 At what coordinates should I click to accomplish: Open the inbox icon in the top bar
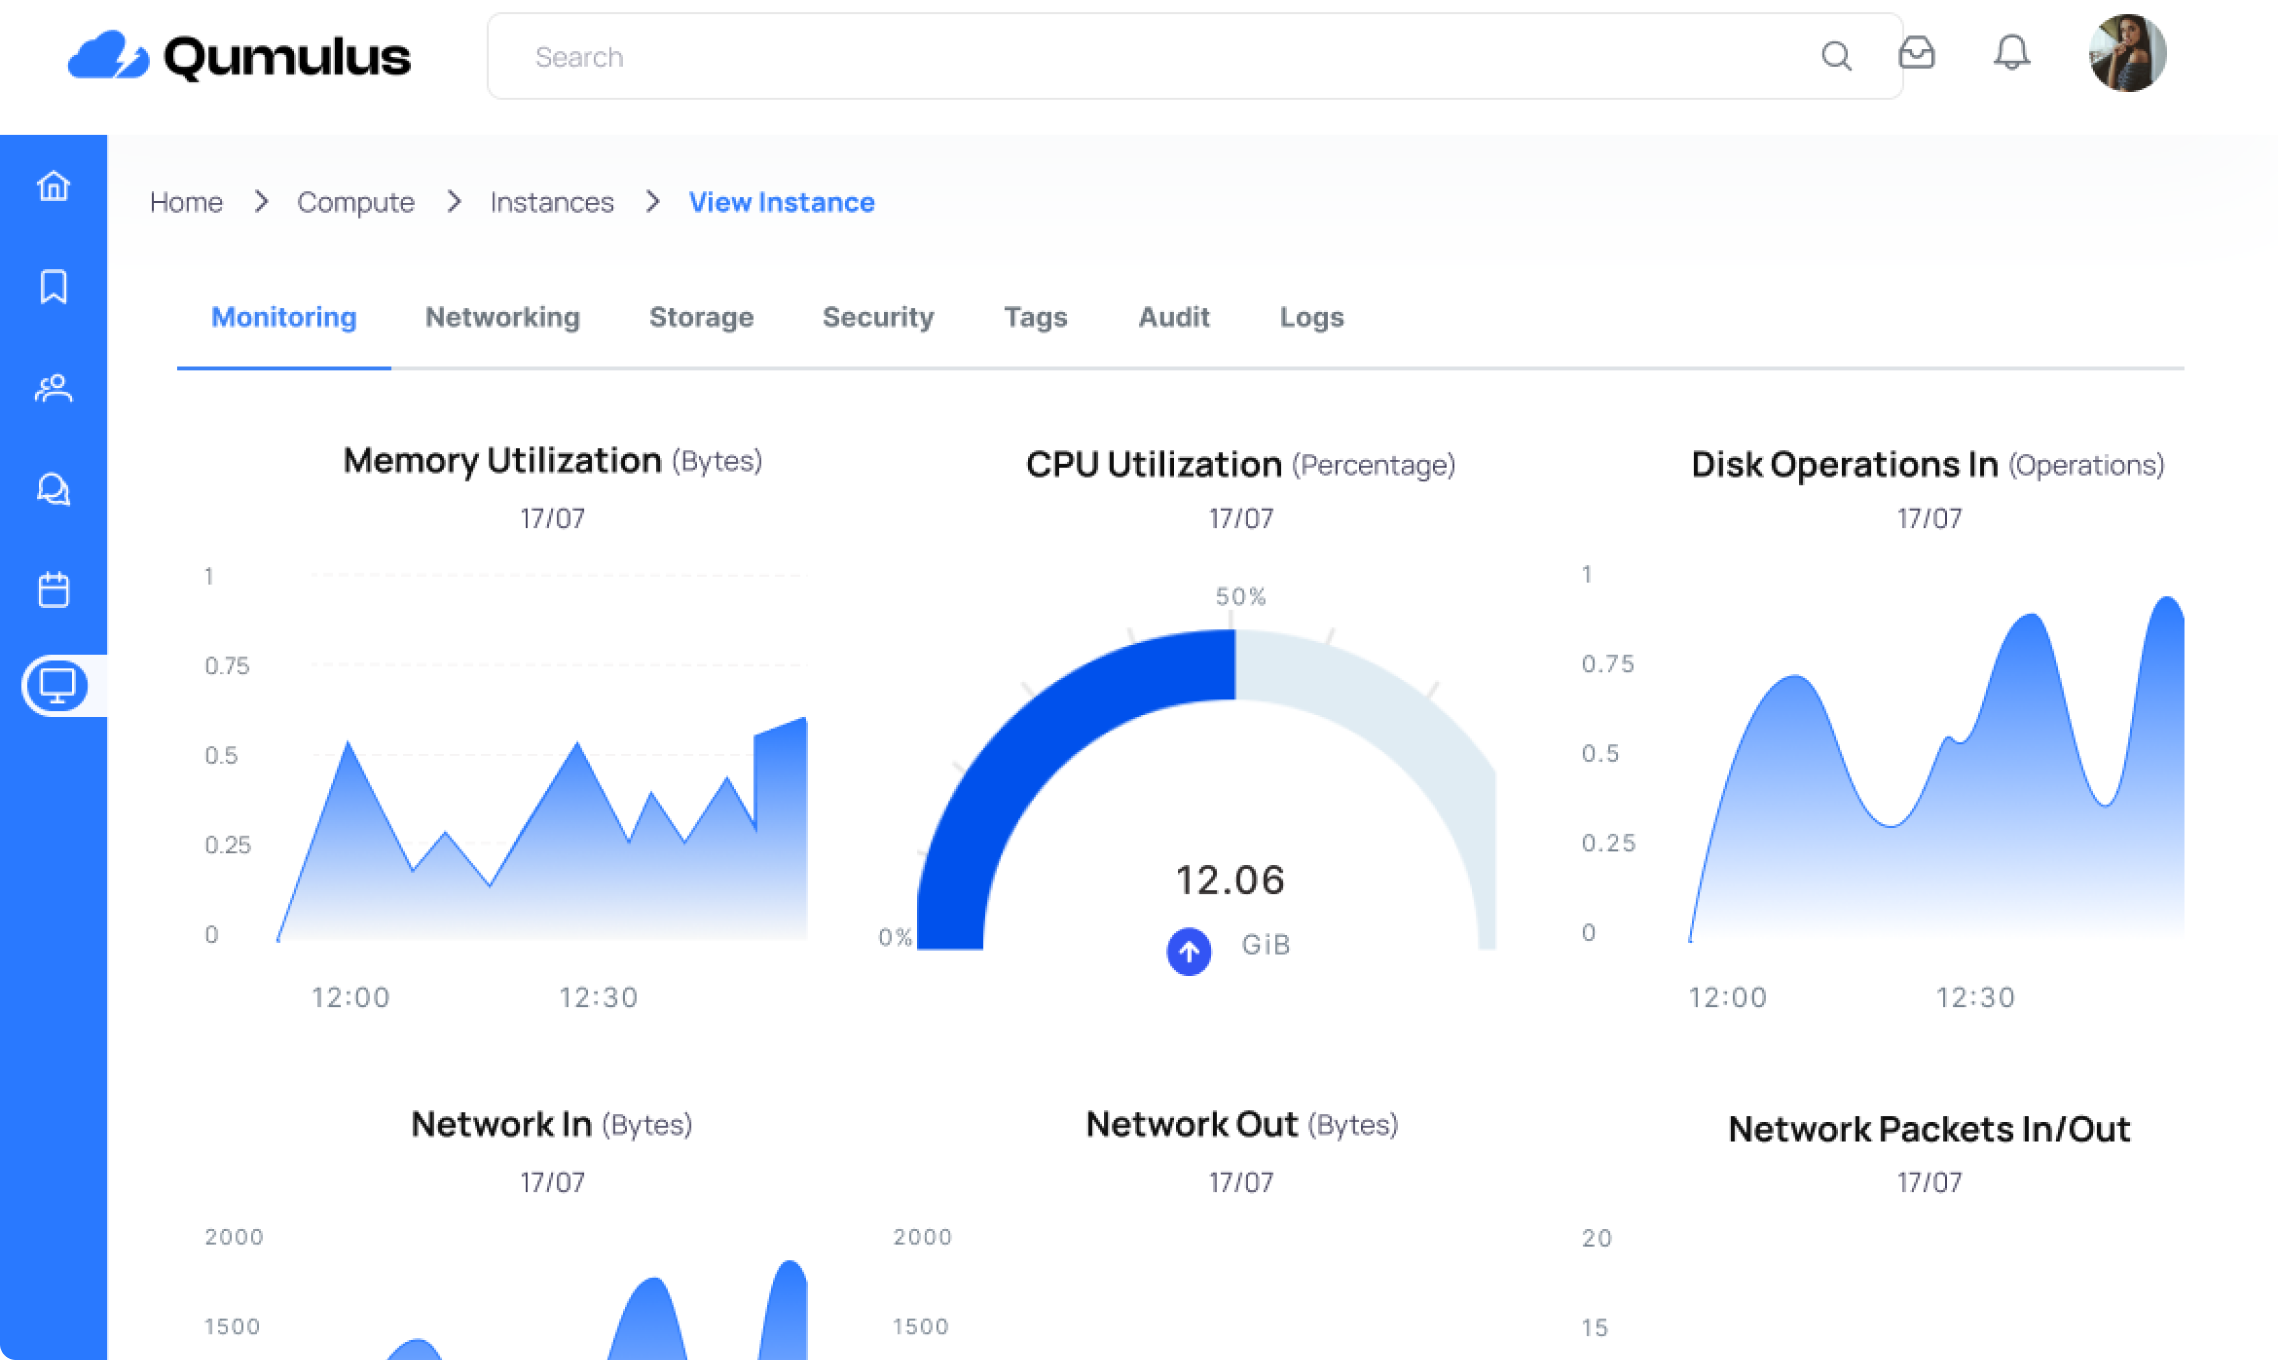pos(1919,55)
